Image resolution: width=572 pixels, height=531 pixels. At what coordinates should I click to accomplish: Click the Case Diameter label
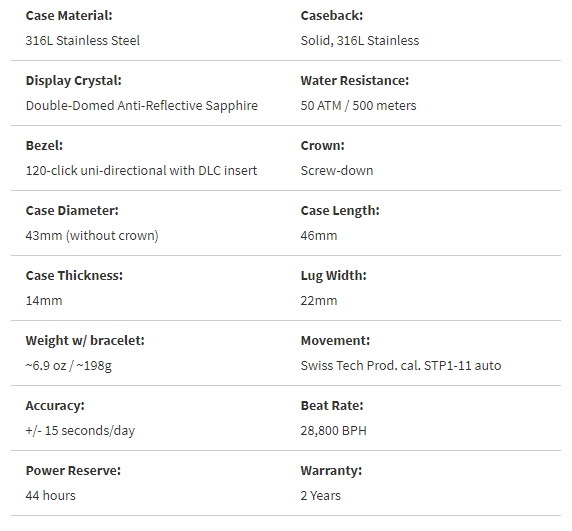click(72, 210)
